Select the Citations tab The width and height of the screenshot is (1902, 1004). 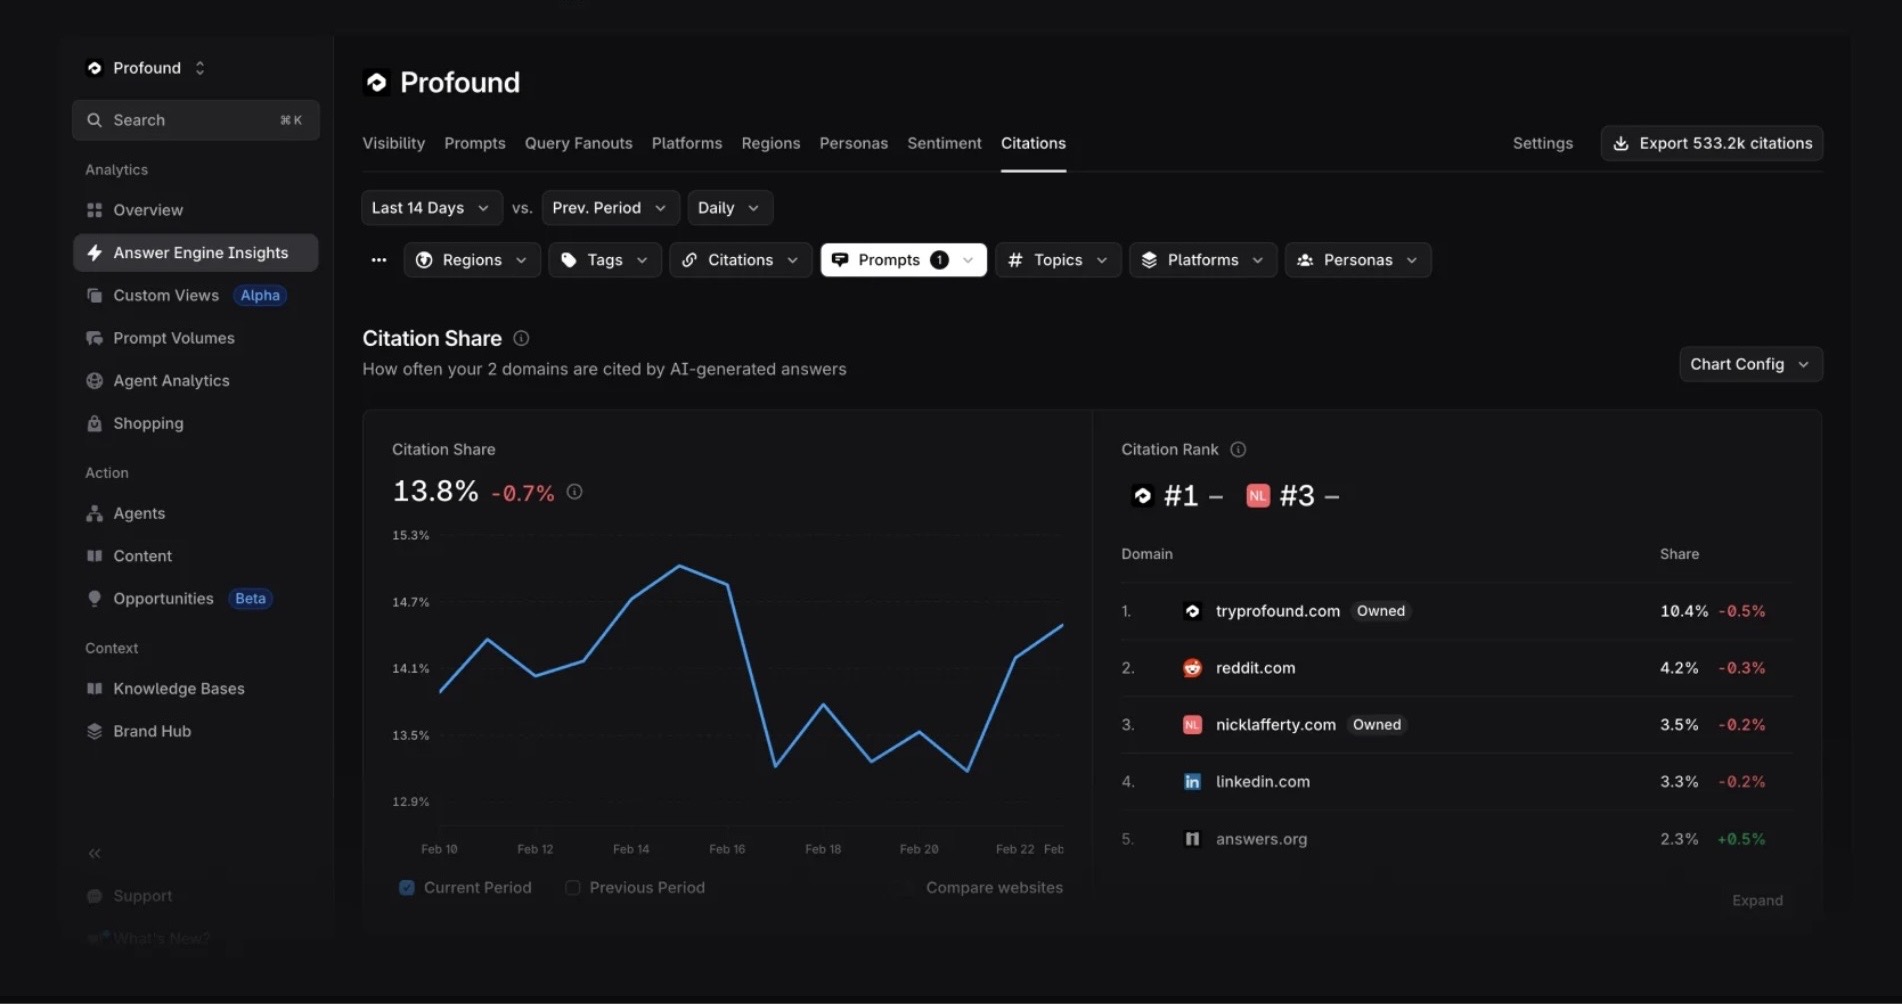[1033, 143]
